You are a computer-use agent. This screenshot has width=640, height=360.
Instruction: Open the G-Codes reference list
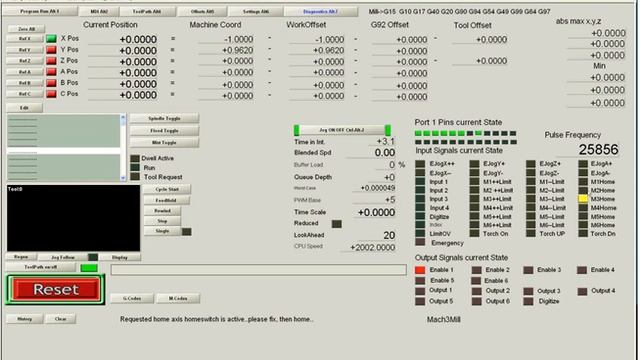[132, 298]
